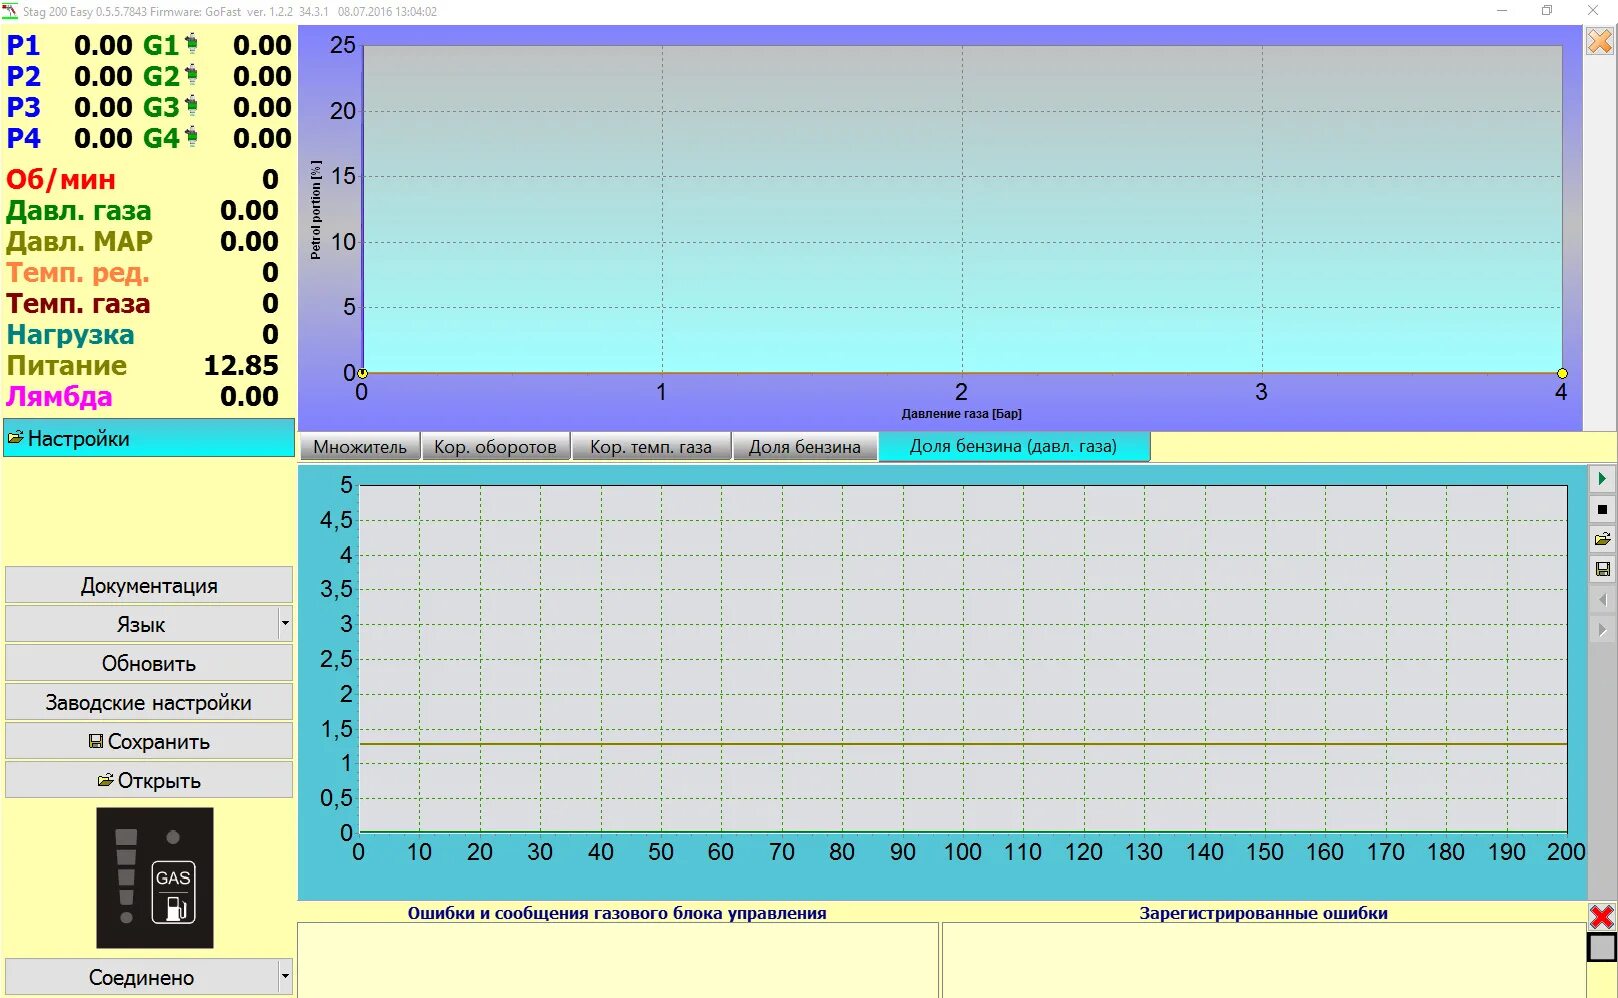Switch to the Кор. темп. газа tab
The height and width of the screenshot is (998, 1618).
[651, 447]
